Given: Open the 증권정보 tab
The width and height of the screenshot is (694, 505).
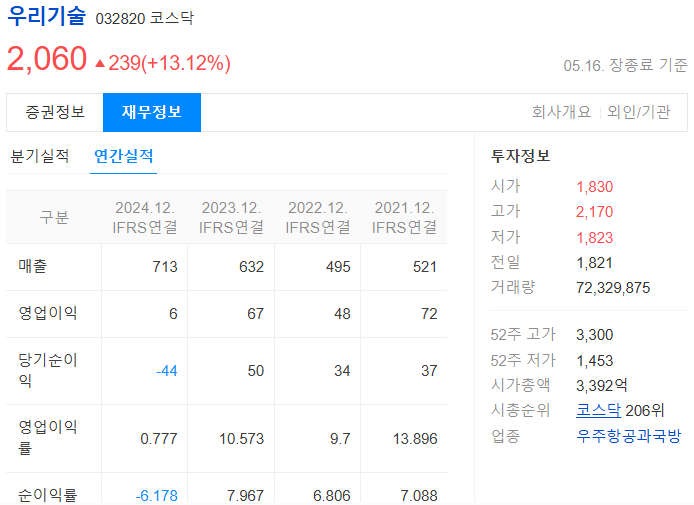Looking at the screenshot, I should pos(55,112).
